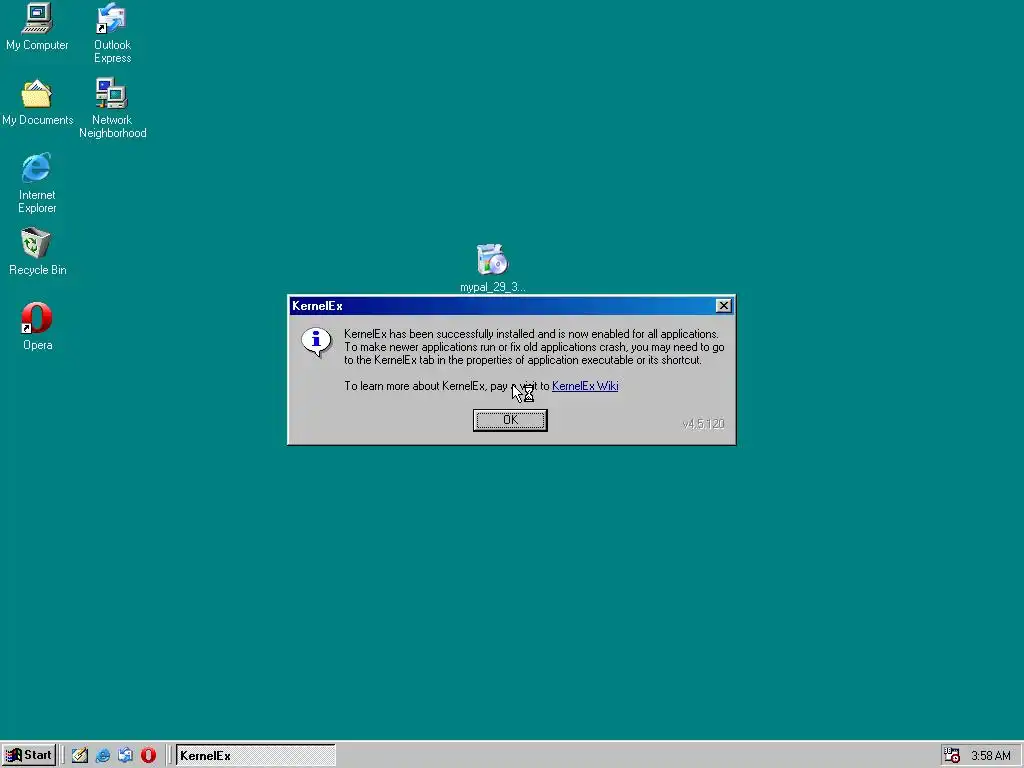
Task: Open the KernelEx Wiki link
Action: coord(585,386)
